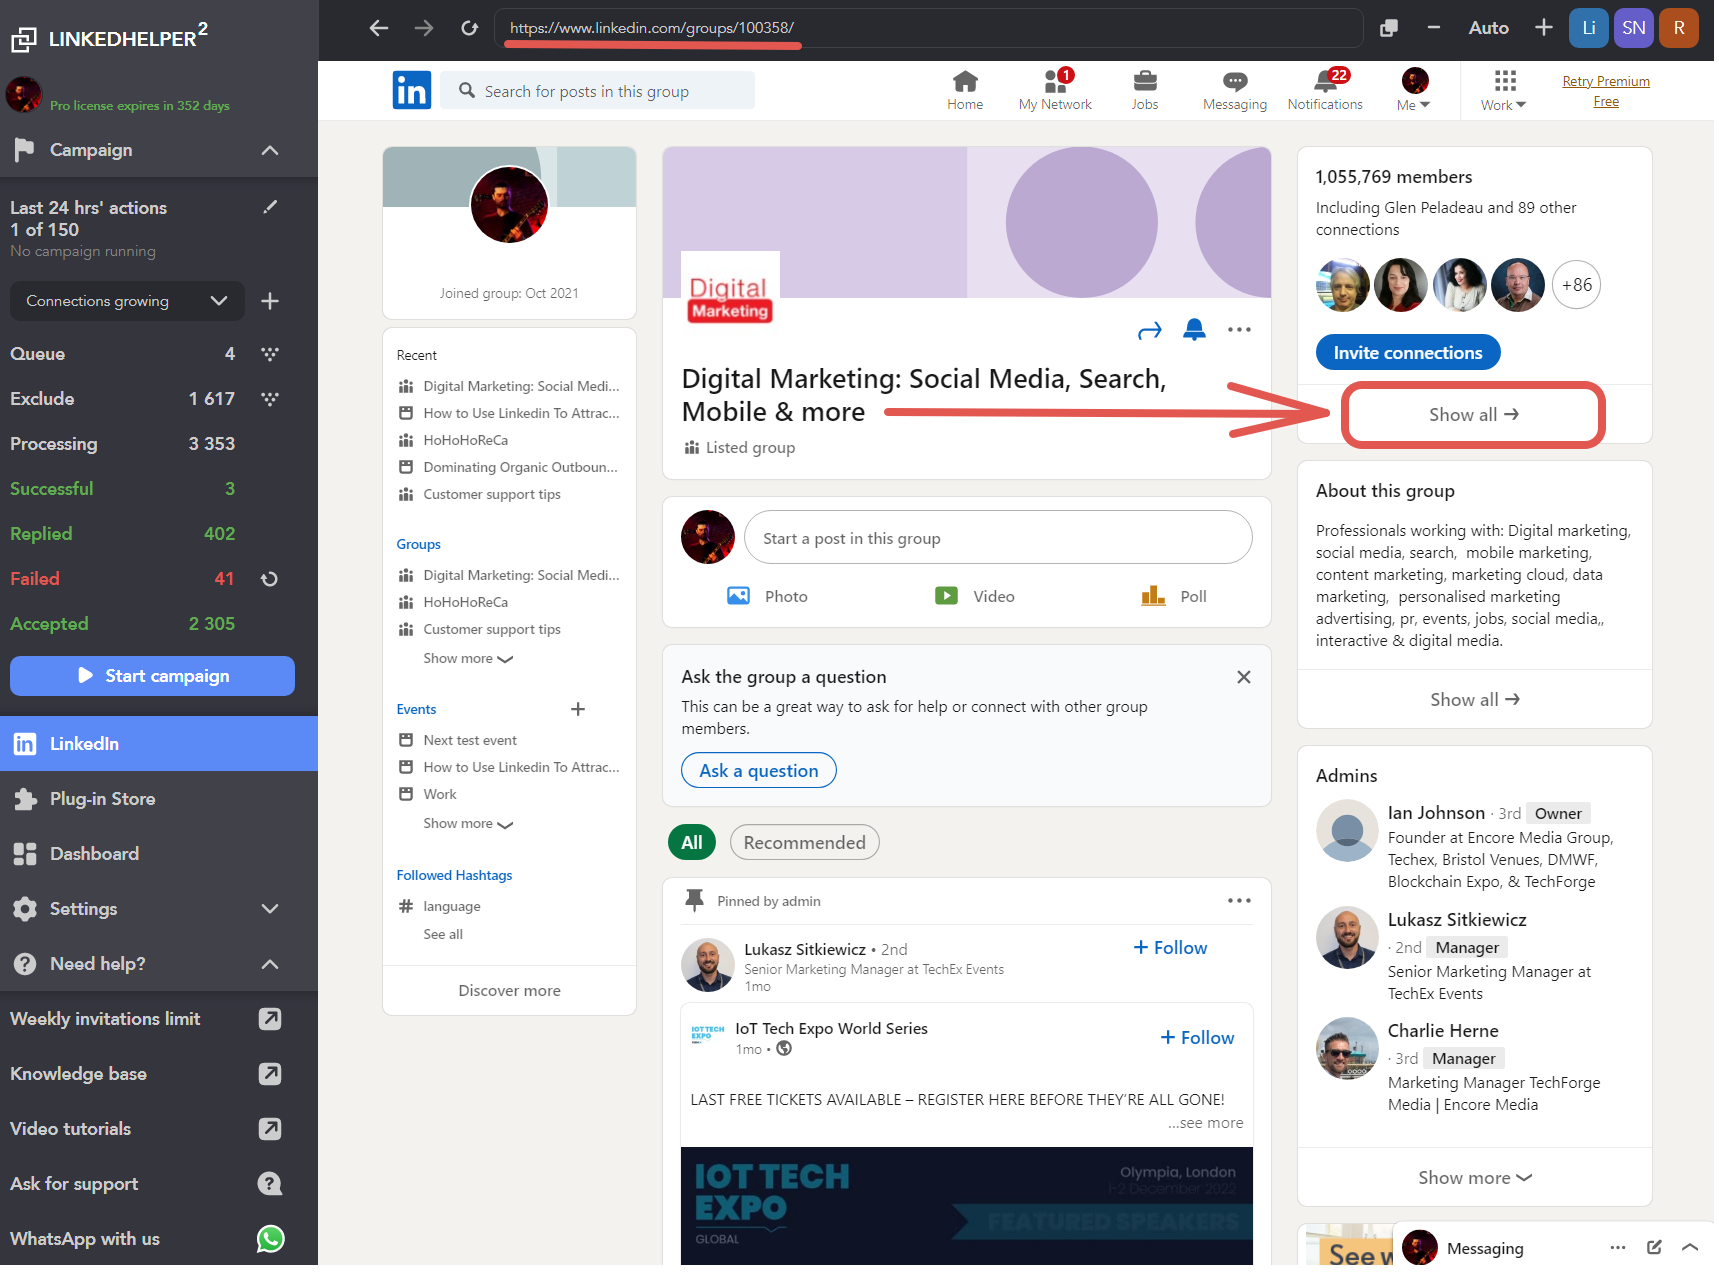Open the Messaging icon in navbar
The width and height of the screenshot is (1719, 1275).
(x=1234, y=82)
